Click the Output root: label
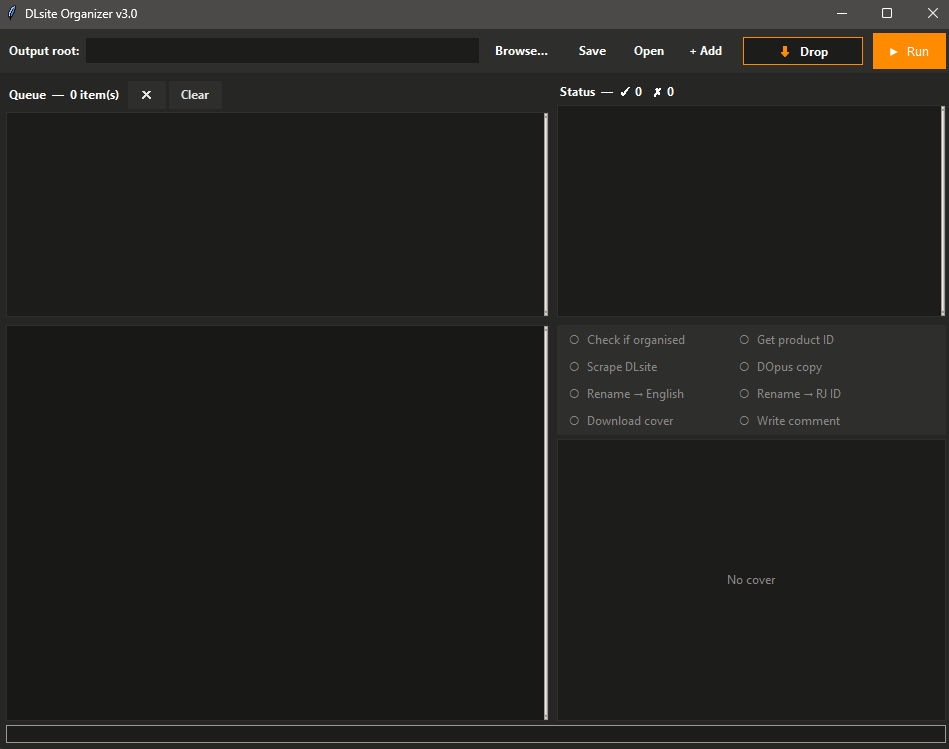This screenshot has height=749, width=949. pos(44,51)
